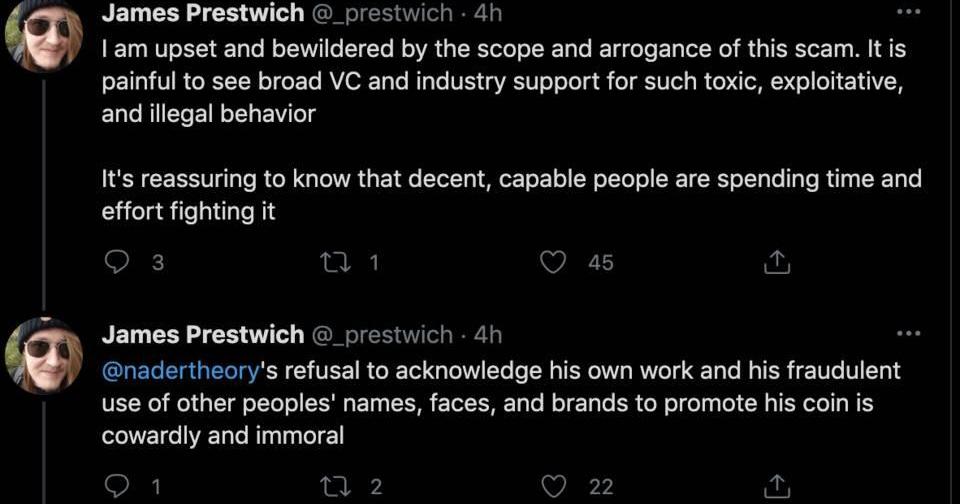Open more options on the first tweet
Image resolution: width=960 pixels, height=504 pixels.
click(x=907, y=12)
